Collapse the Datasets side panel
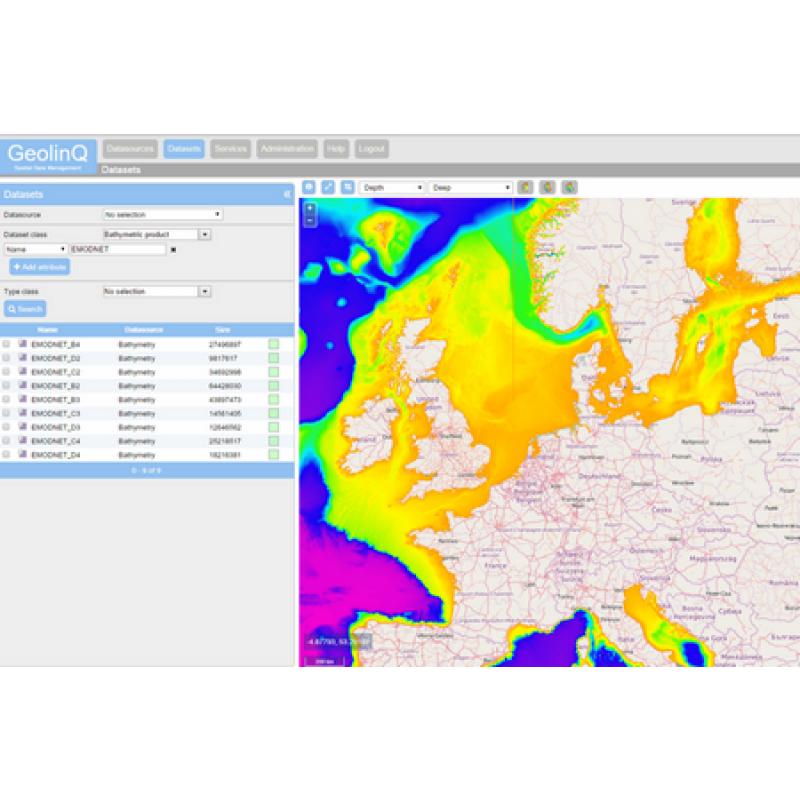This screenshot has height=800, width=800. (287, 194)
